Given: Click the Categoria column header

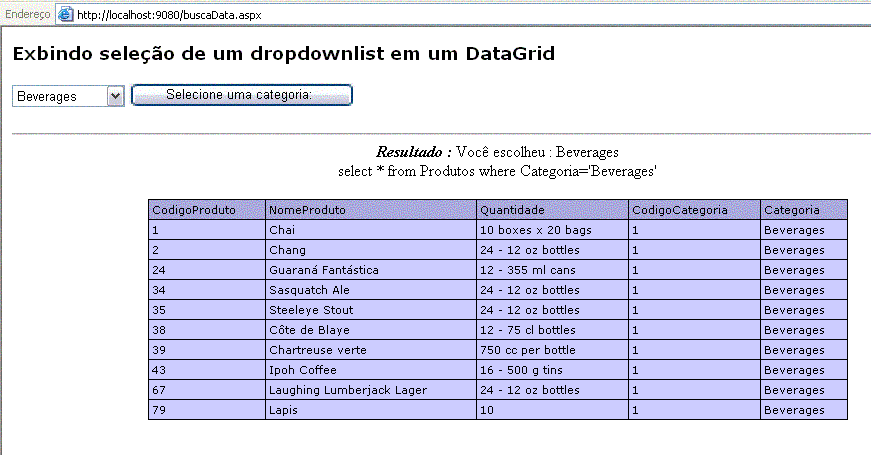Looking at the screenshot, I should point(804,210).
